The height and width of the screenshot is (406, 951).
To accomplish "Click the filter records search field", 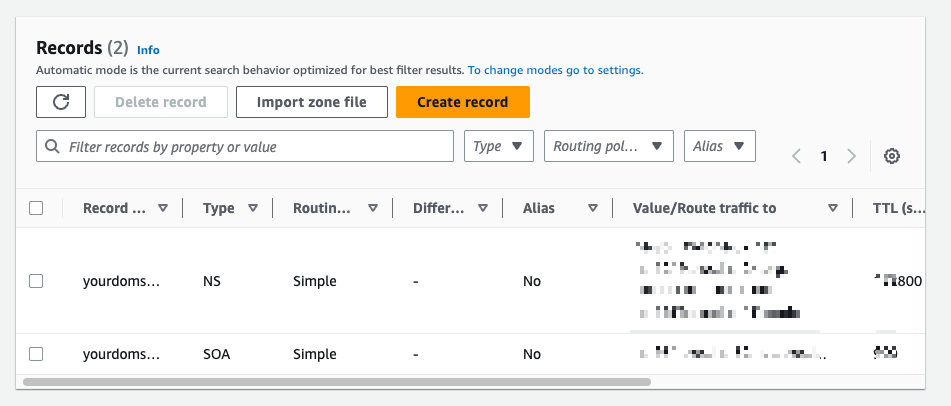I will coord(245,146).
